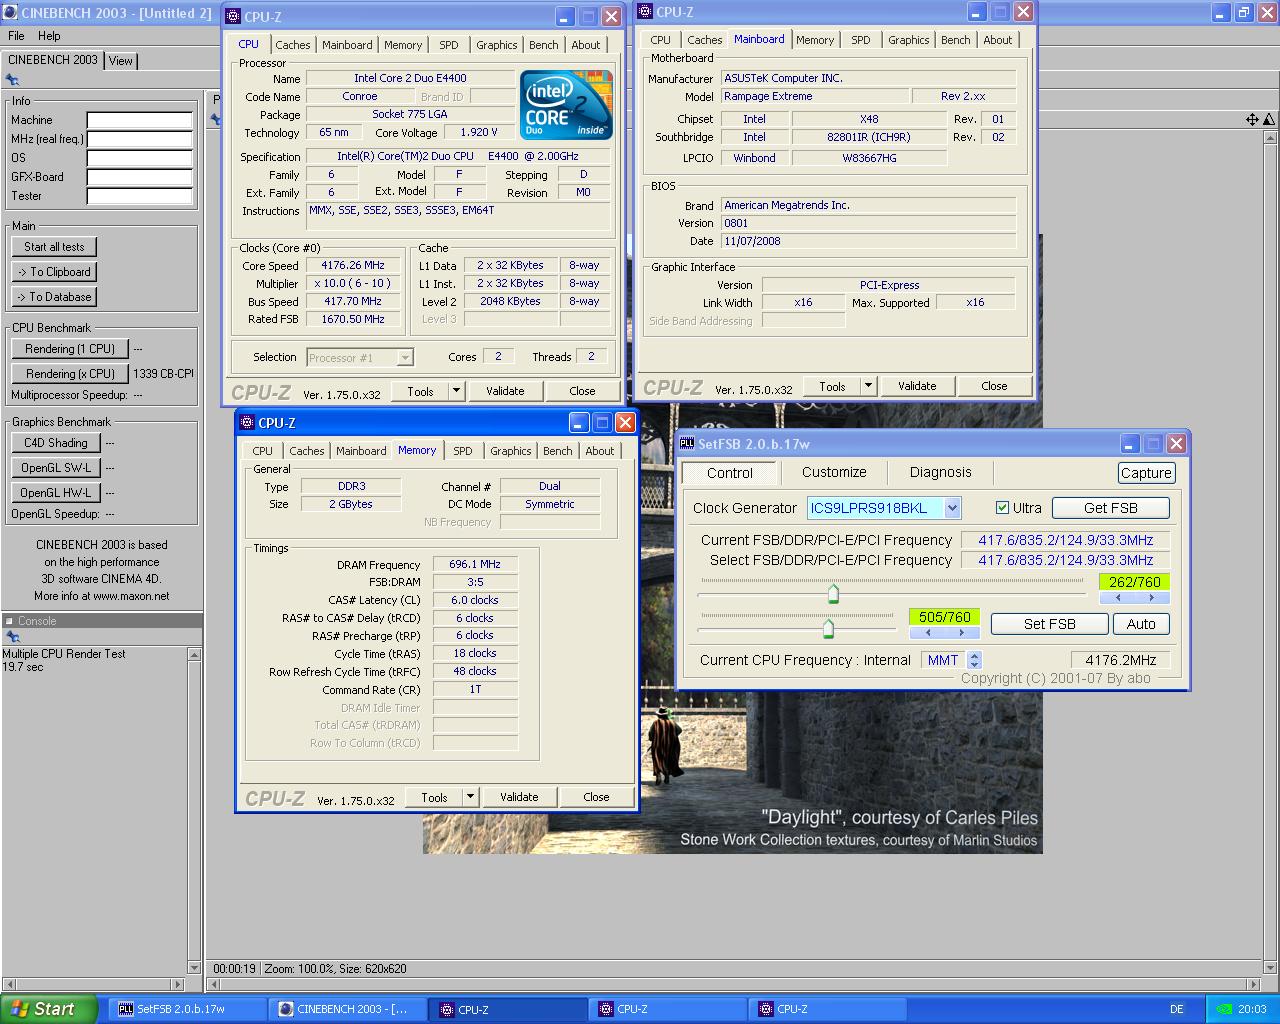The width and height of the screenshot is (1280, 1024).
Task: Click Tools button in CPU-Z Memory window
Action: (x=434, y=797)
